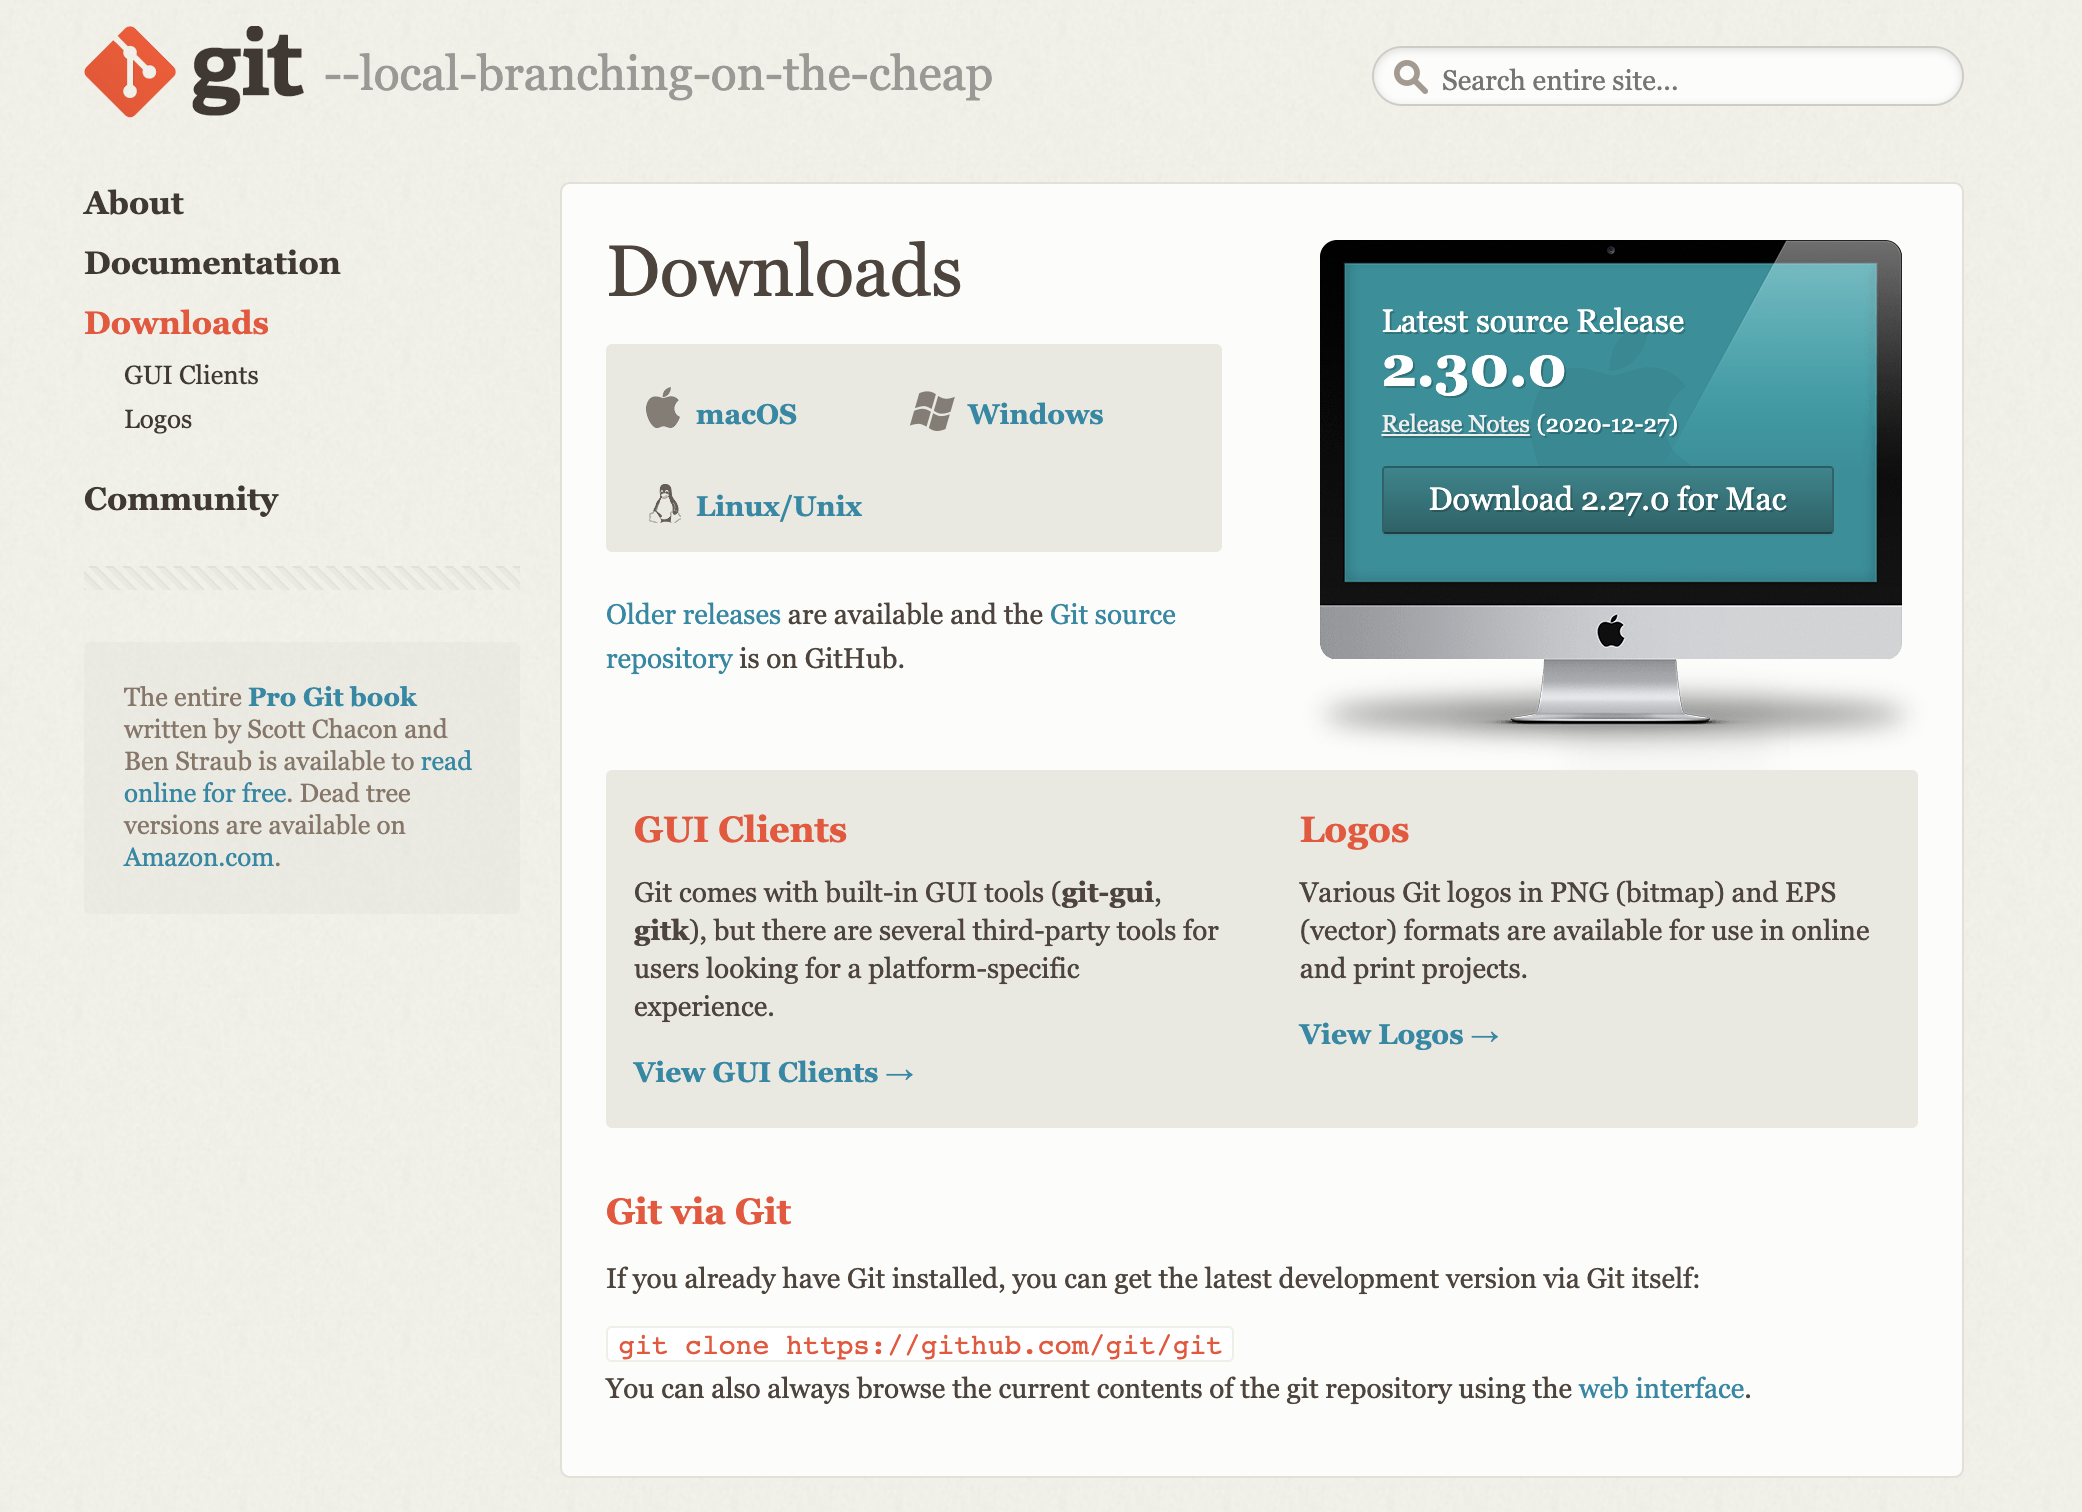Image resolution: width=2082 pixels, height=1512 pixels.
Task: Open the Amazon.com link
Action: click(x=199, y=857)
